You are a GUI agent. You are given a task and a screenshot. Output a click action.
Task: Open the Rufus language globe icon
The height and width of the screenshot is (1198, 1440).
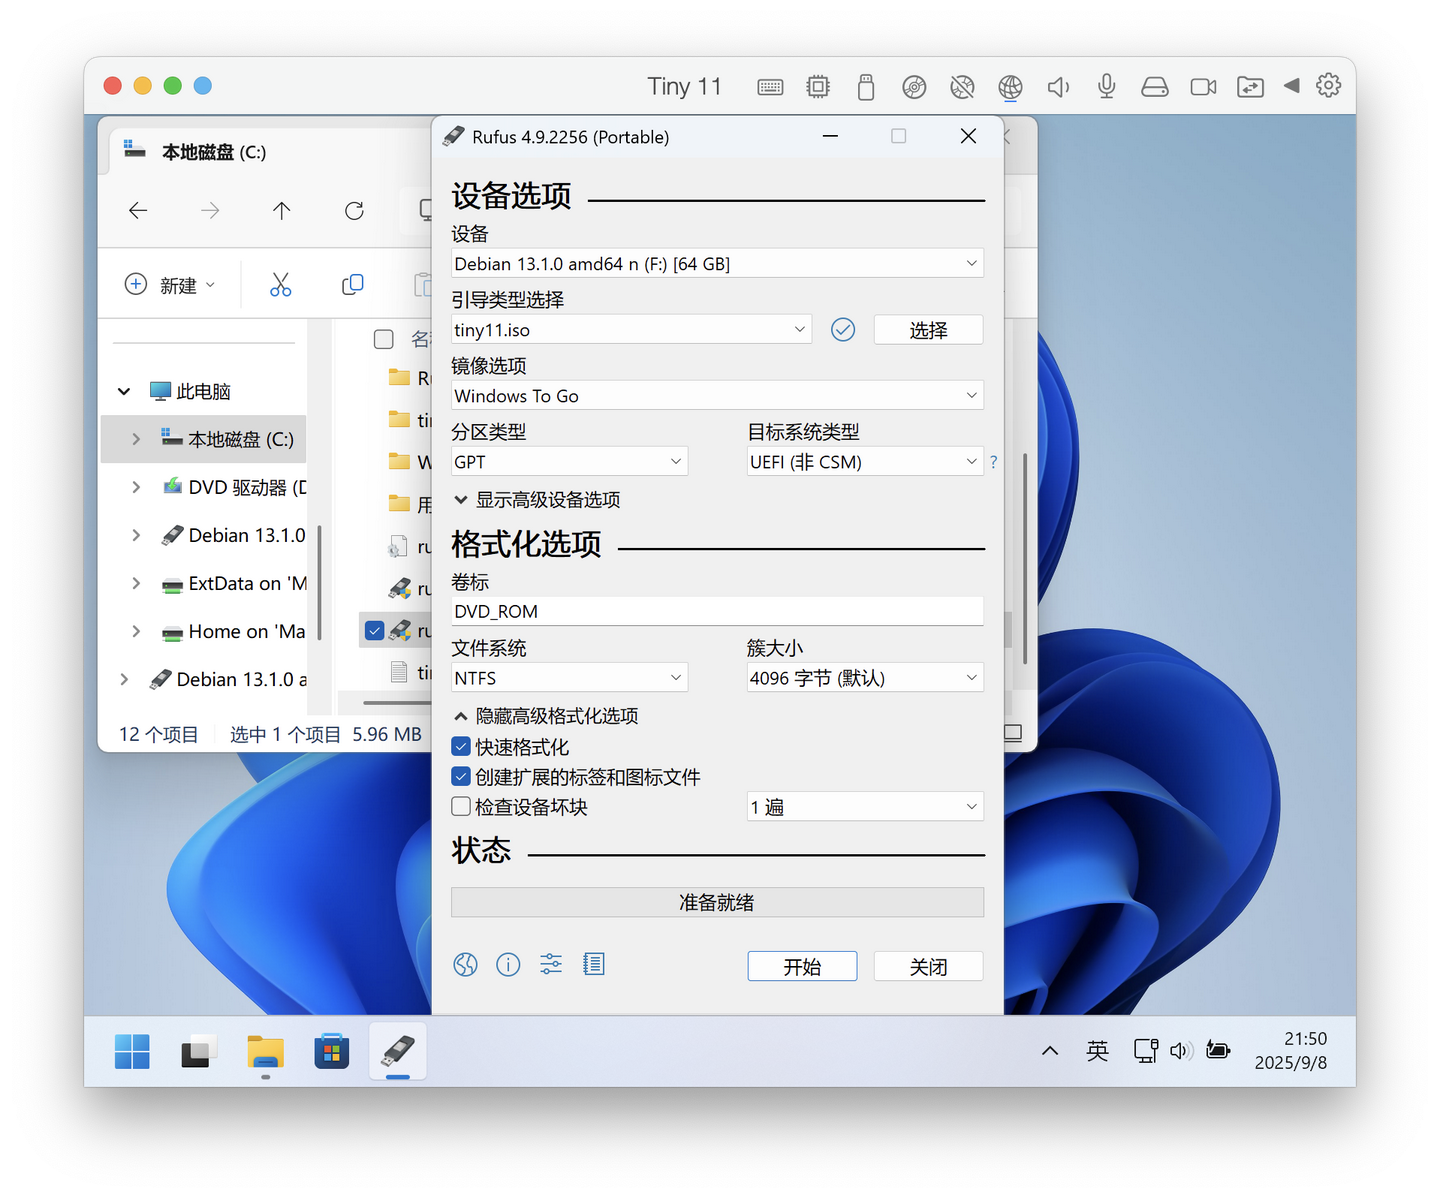coord(465,964)
